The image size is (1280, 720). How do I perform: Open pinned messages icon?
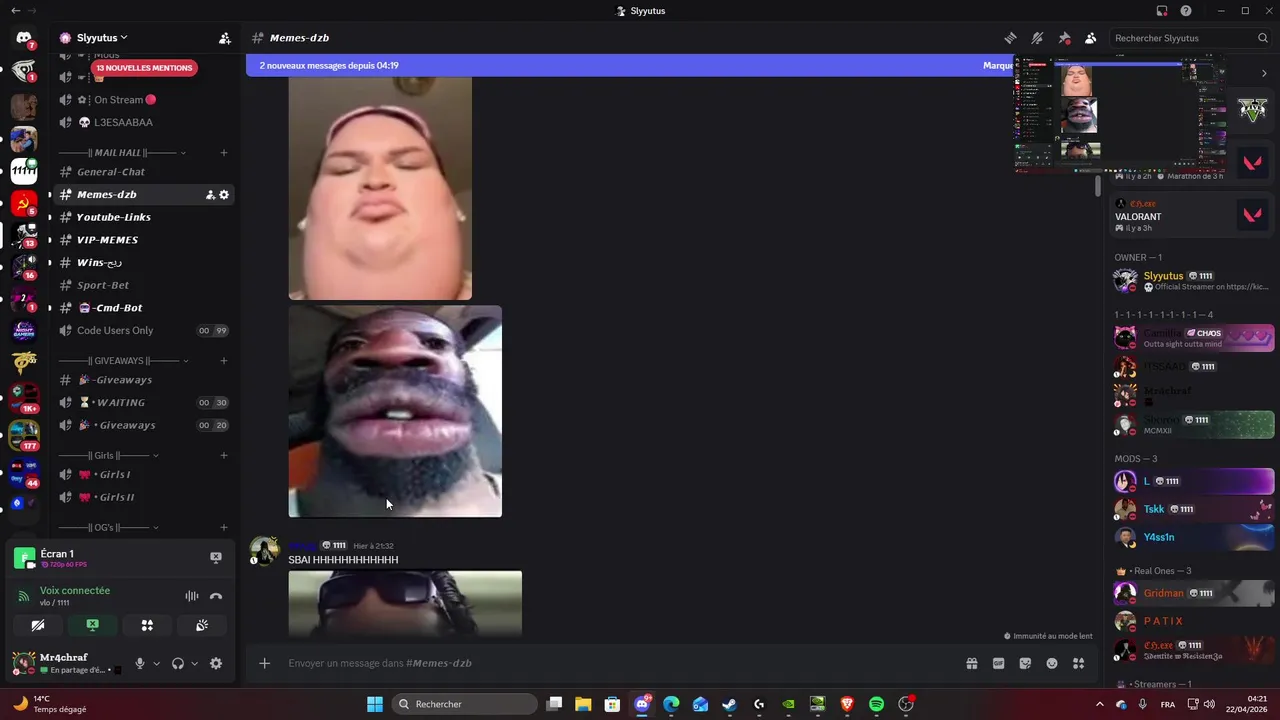pyautogui.click(x=1064, y=38)
